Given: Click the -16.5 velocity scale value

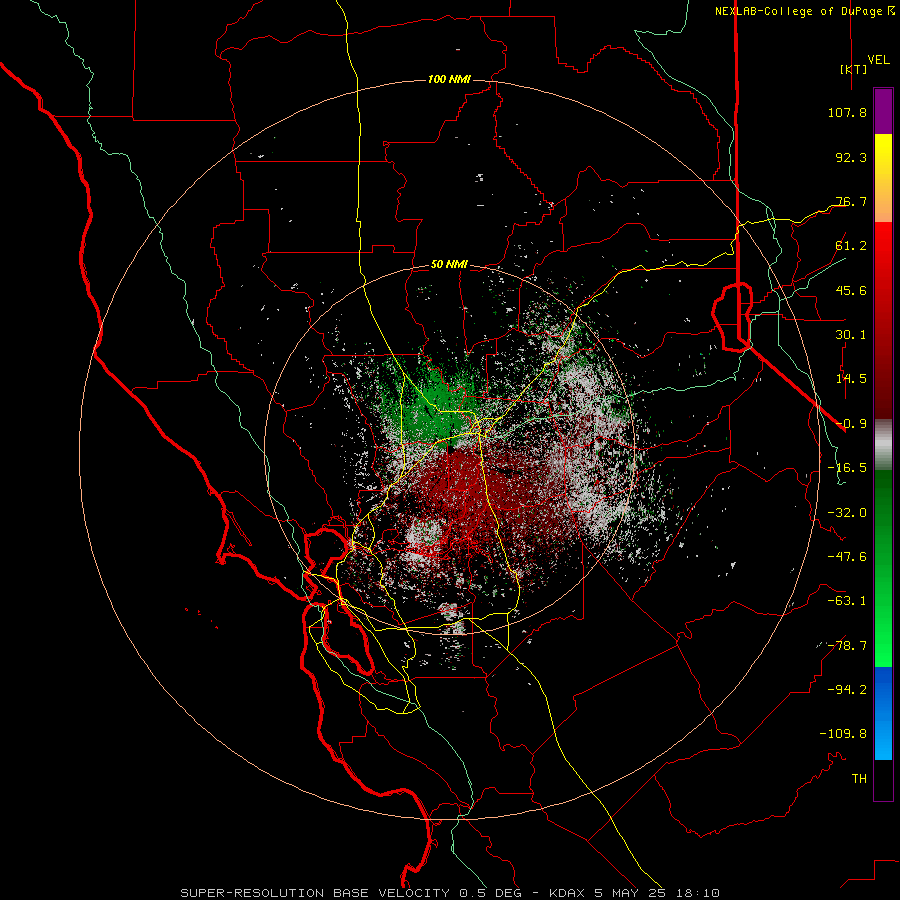Looking at the screenshot, I should coord(847,468).
